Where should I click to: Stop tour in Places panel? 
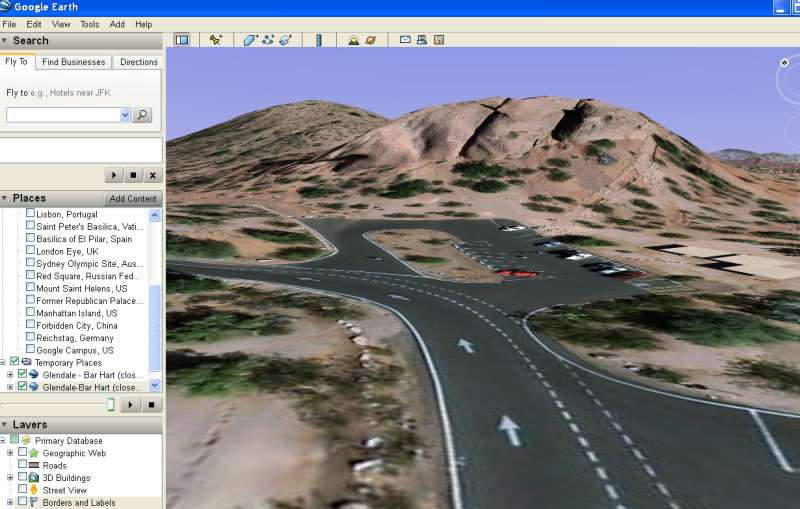click(151, 405)
